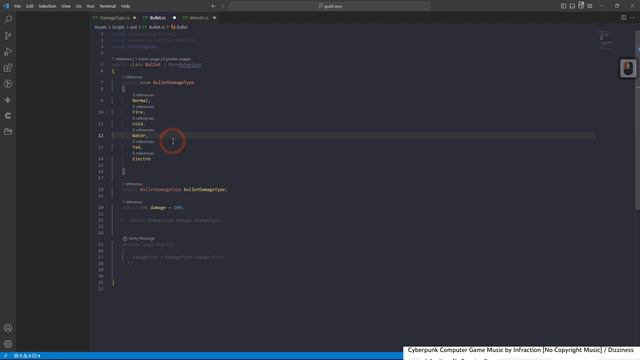Viewport: 640px width, 360px height.
Task: Open the Go menu
Action: 79,6
